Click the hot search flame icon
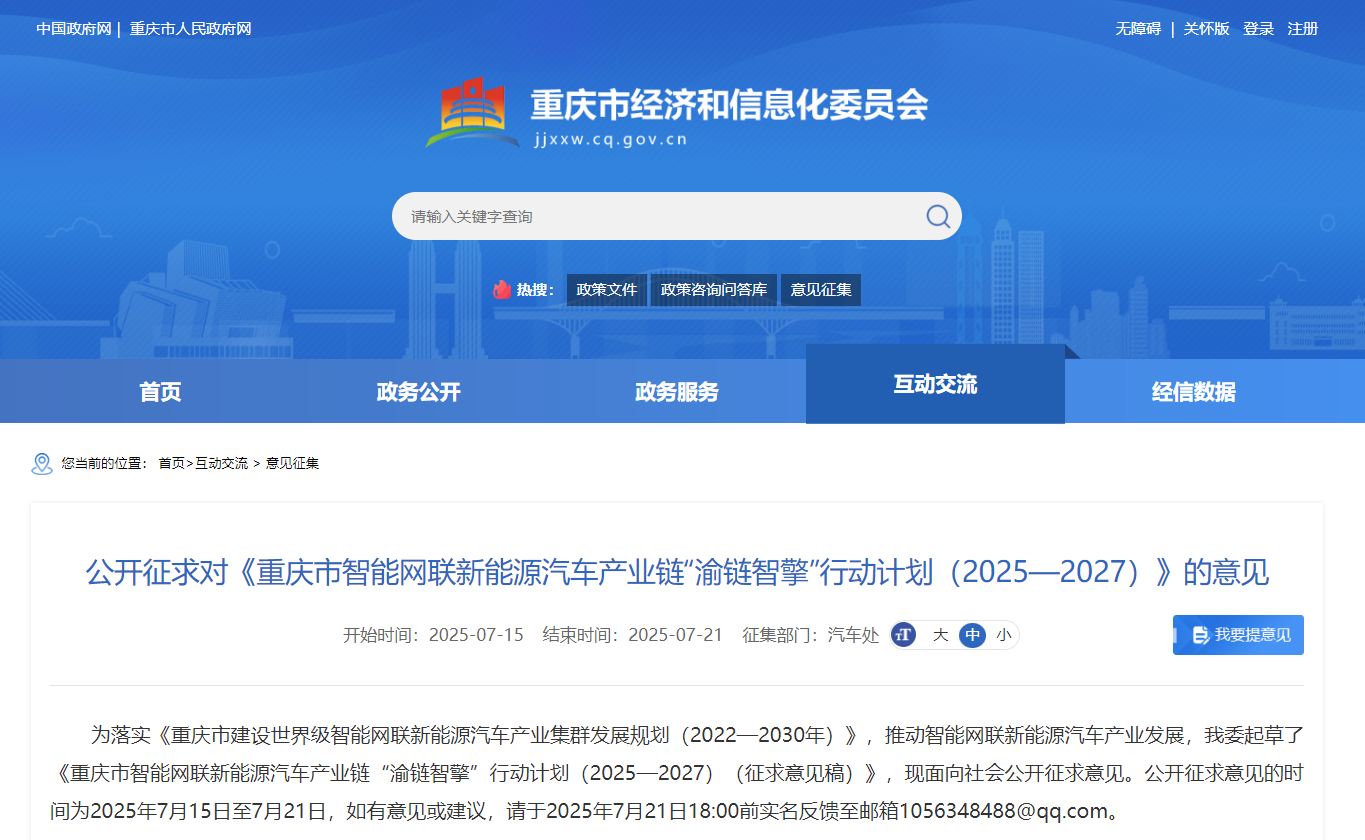The width and height of the screenshot is (1365, 840). 502,290
